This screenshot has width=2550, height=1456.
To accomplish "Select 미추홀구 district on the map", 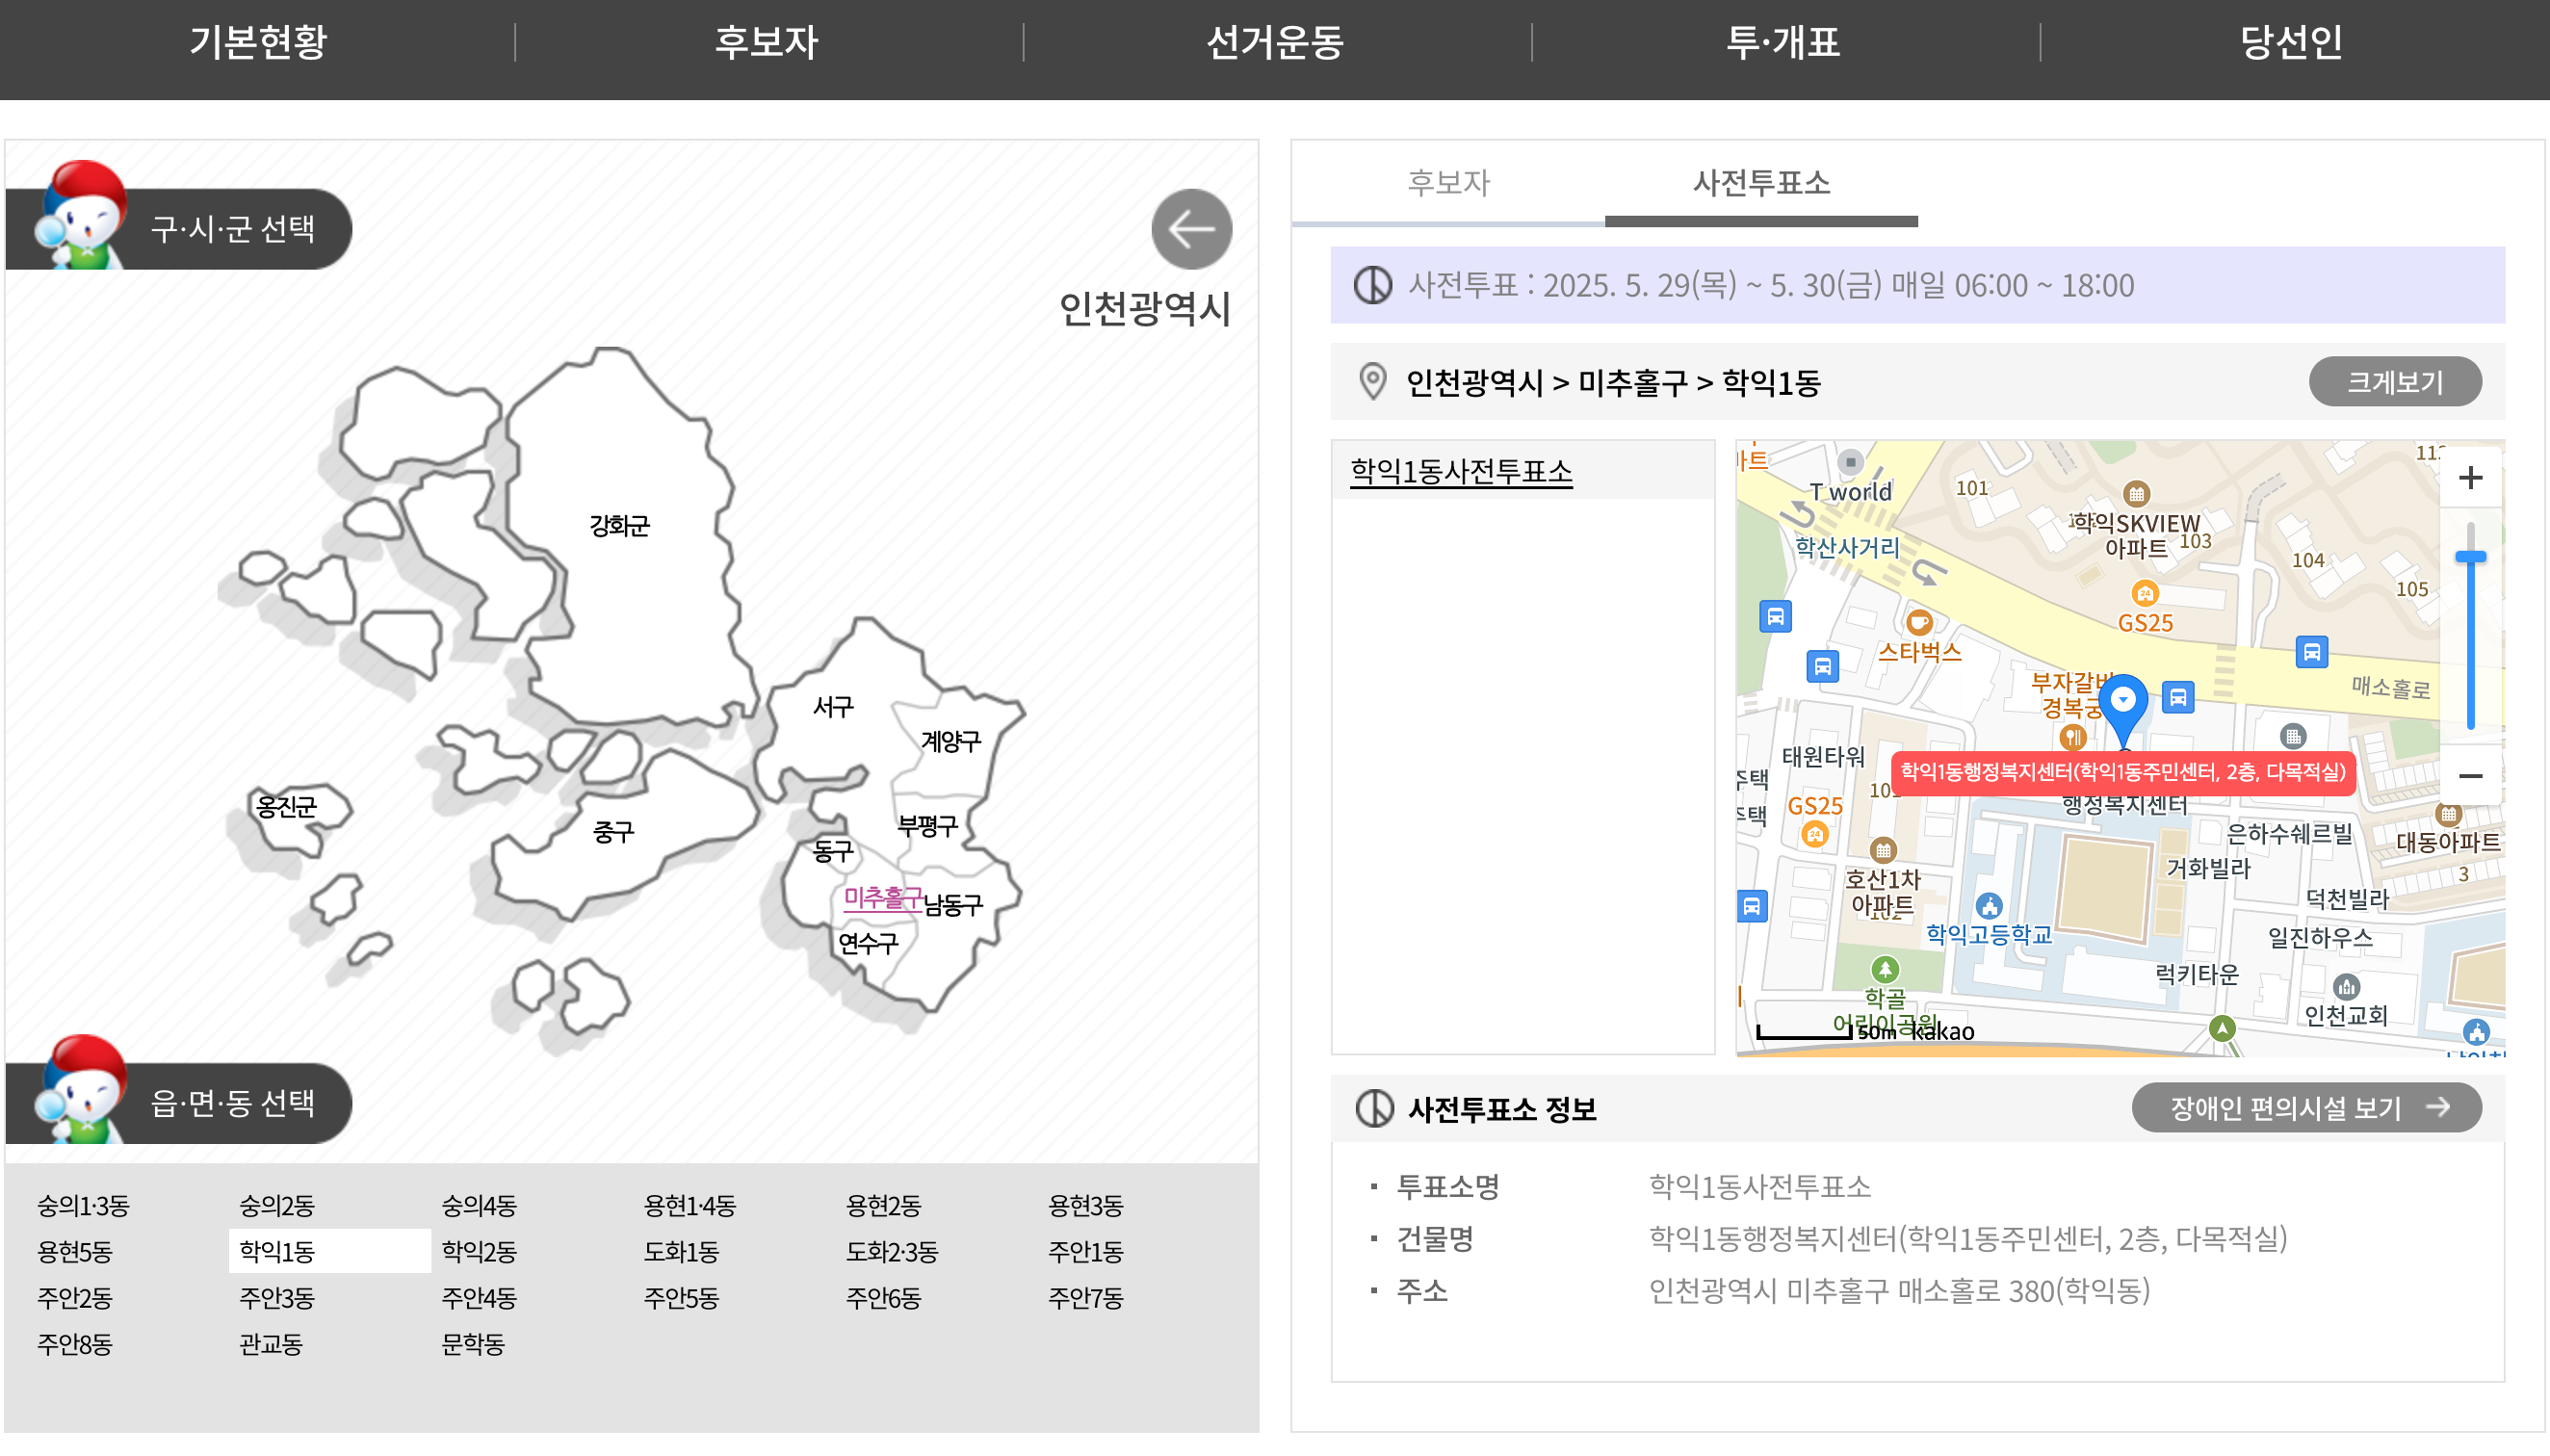I will [x=882, y=897].
